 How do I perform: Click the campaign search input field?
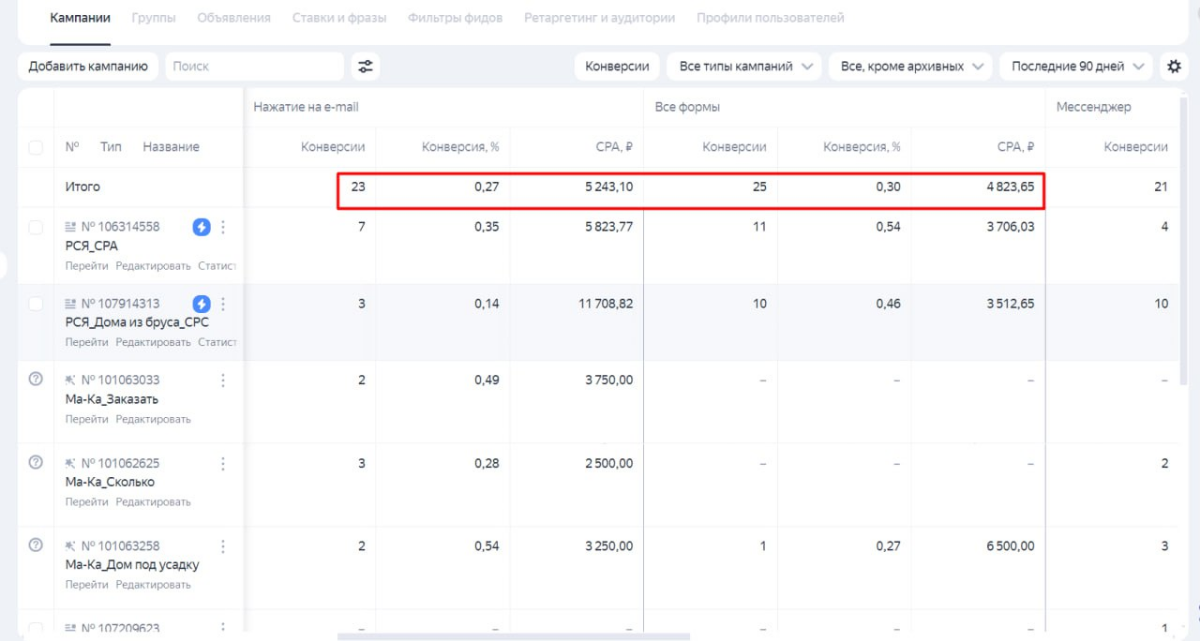pyautogui.click(x=254, y=67)
